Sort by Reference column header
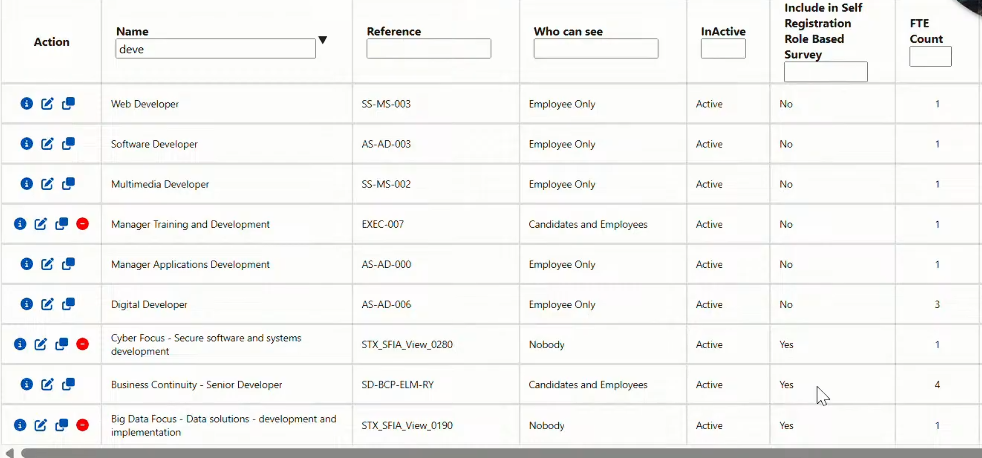This screenshot has width=982, height=458. pos(394,31)
